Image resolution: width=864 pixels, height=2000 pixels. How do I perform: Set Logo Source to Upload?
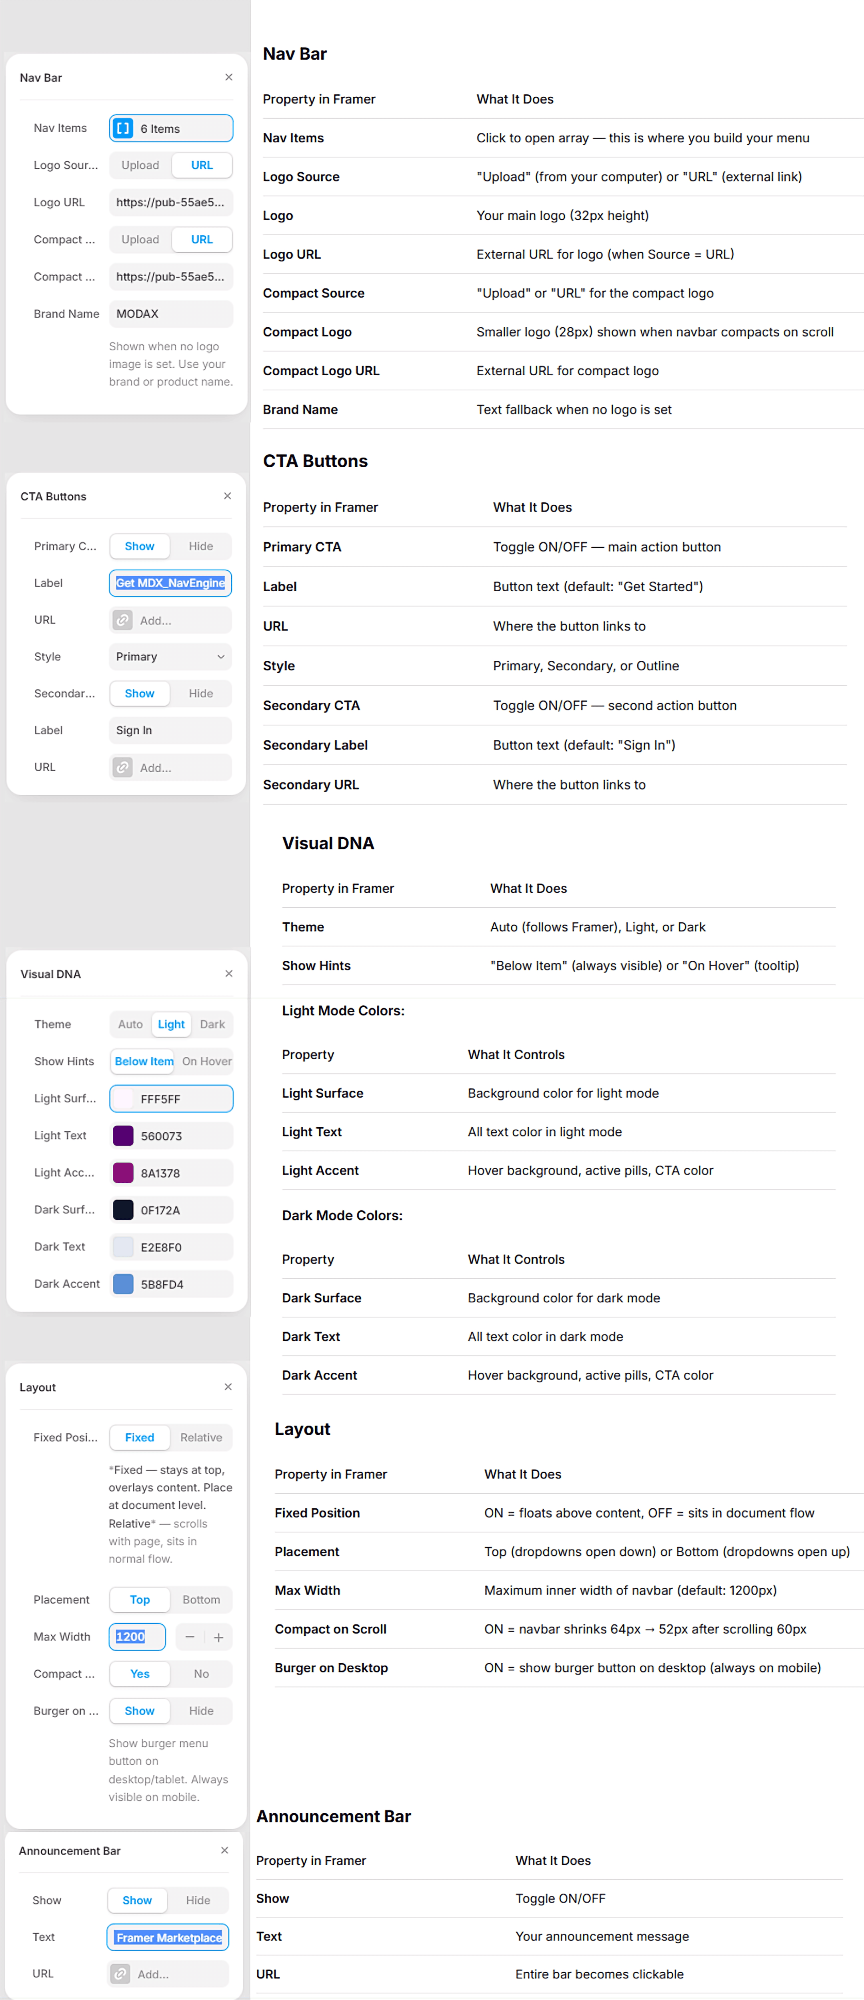[x=140, y=165]
